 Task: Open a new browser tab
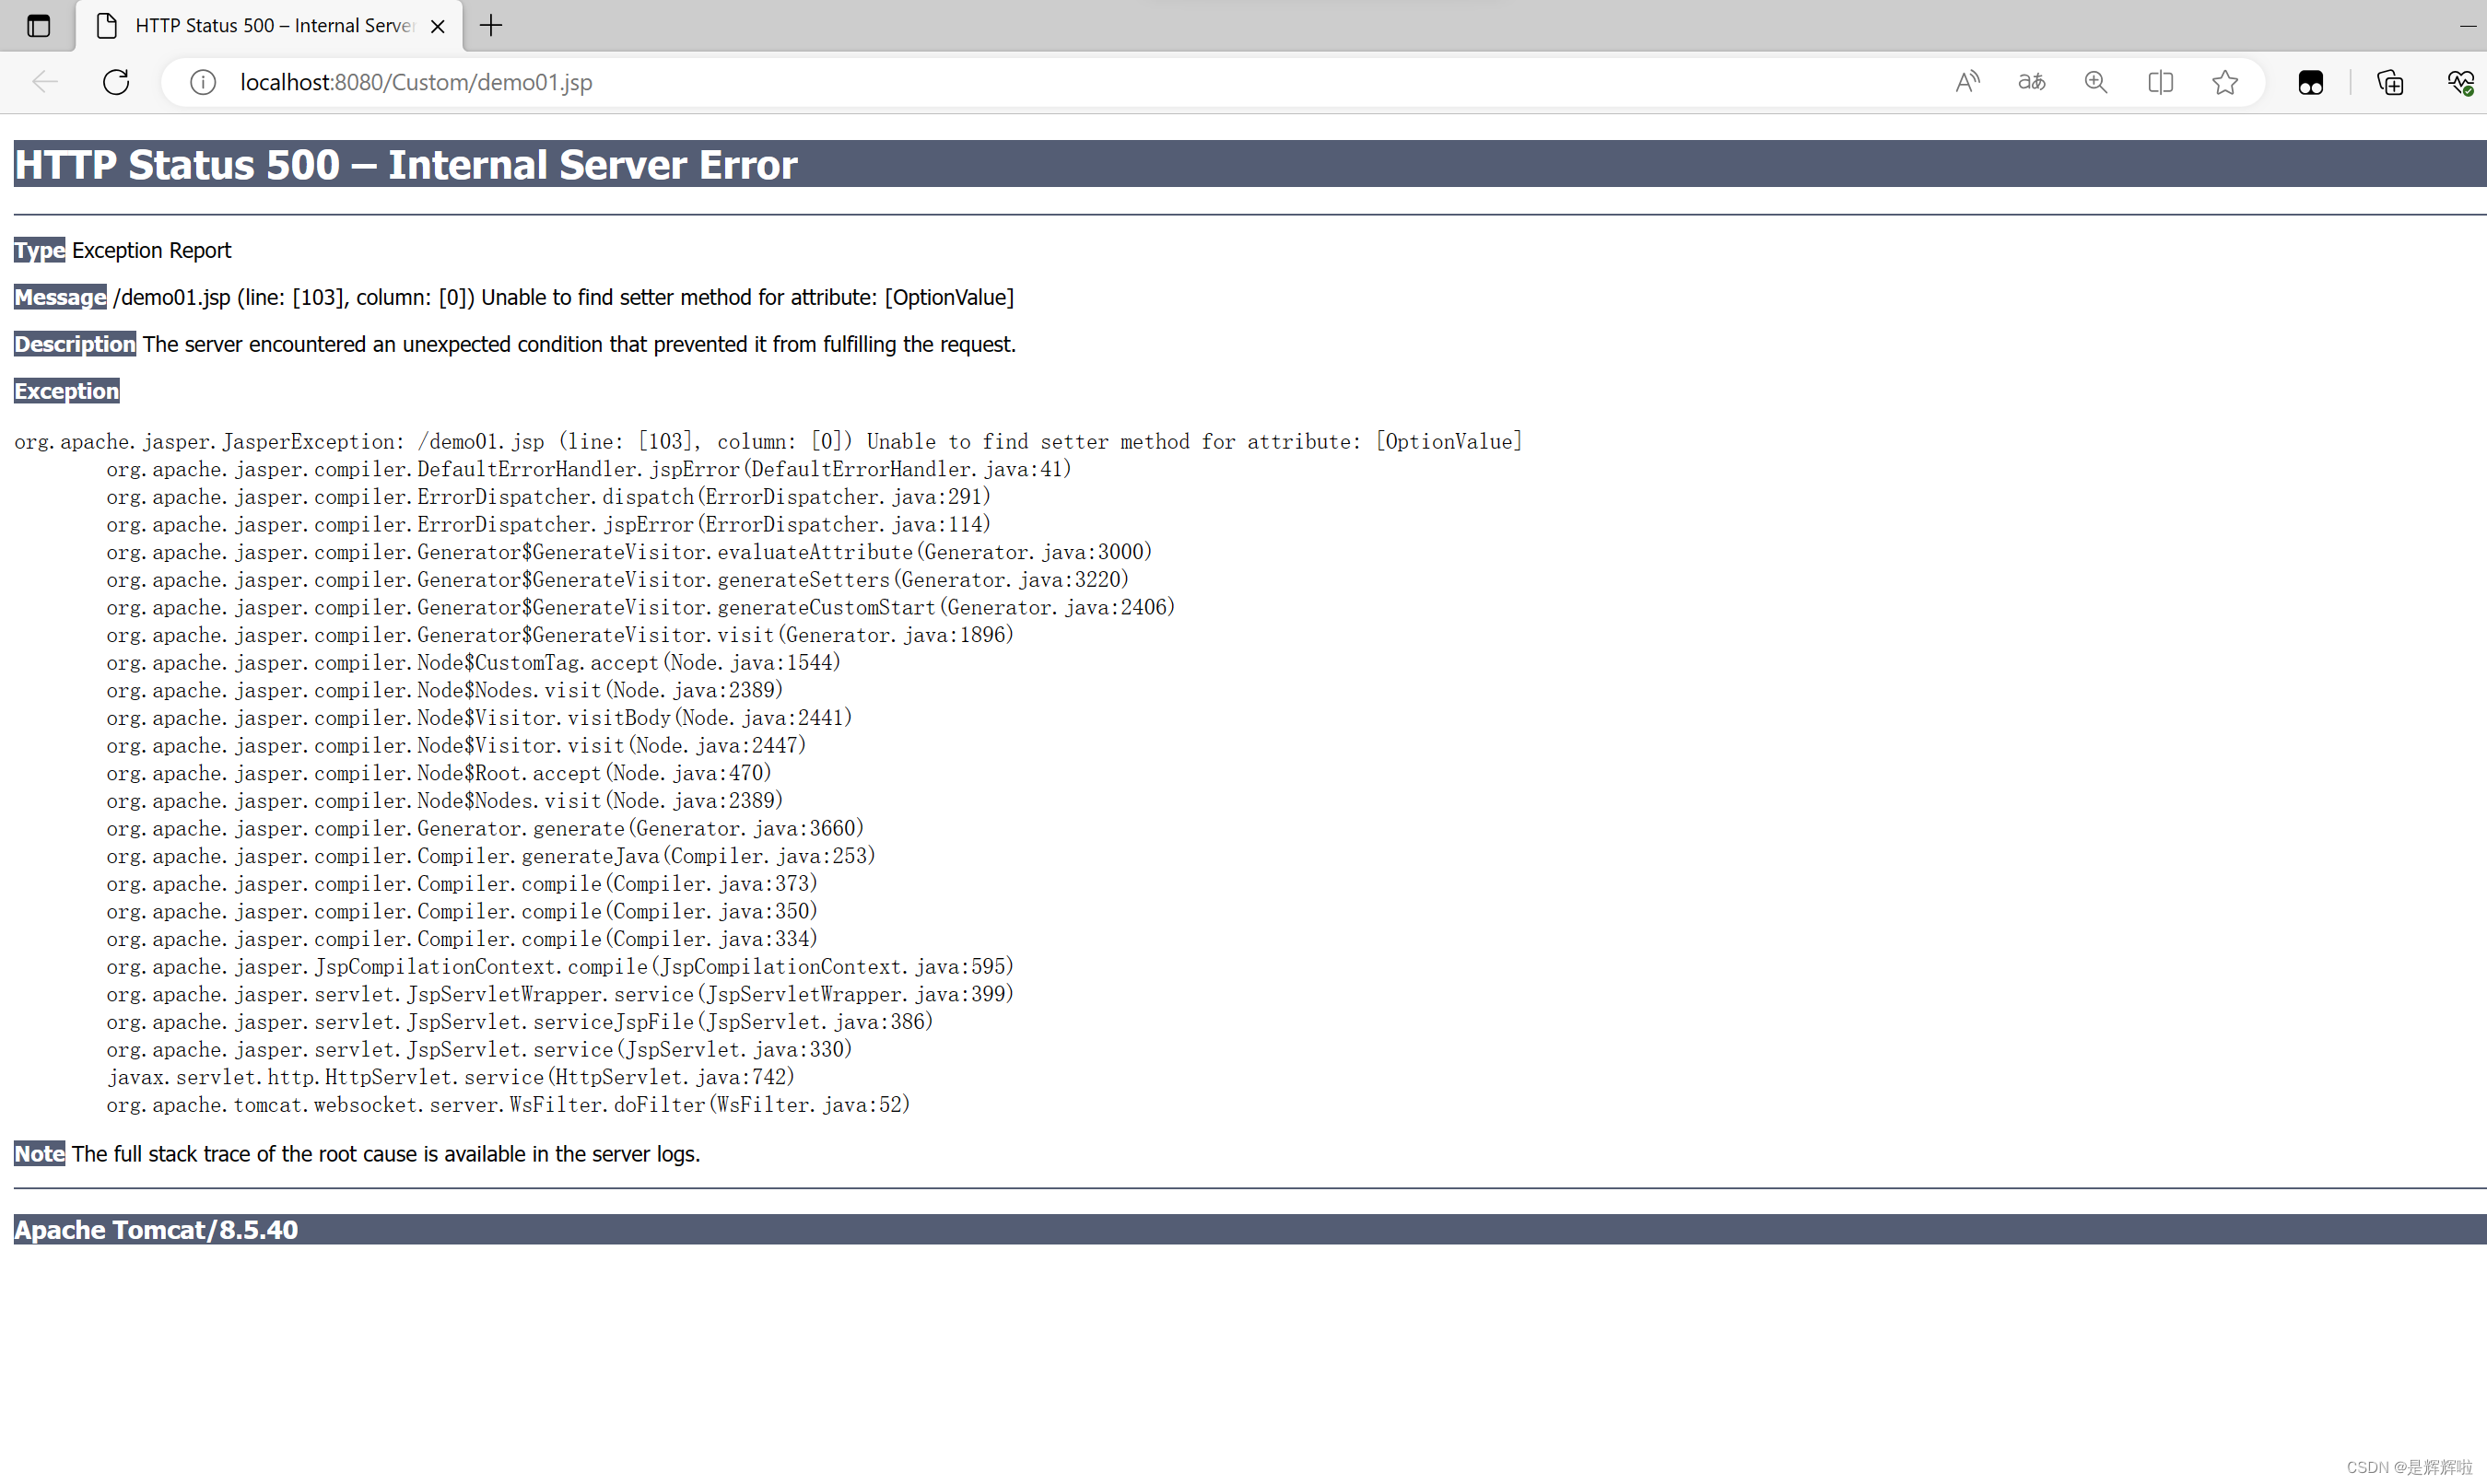(491, 26)
